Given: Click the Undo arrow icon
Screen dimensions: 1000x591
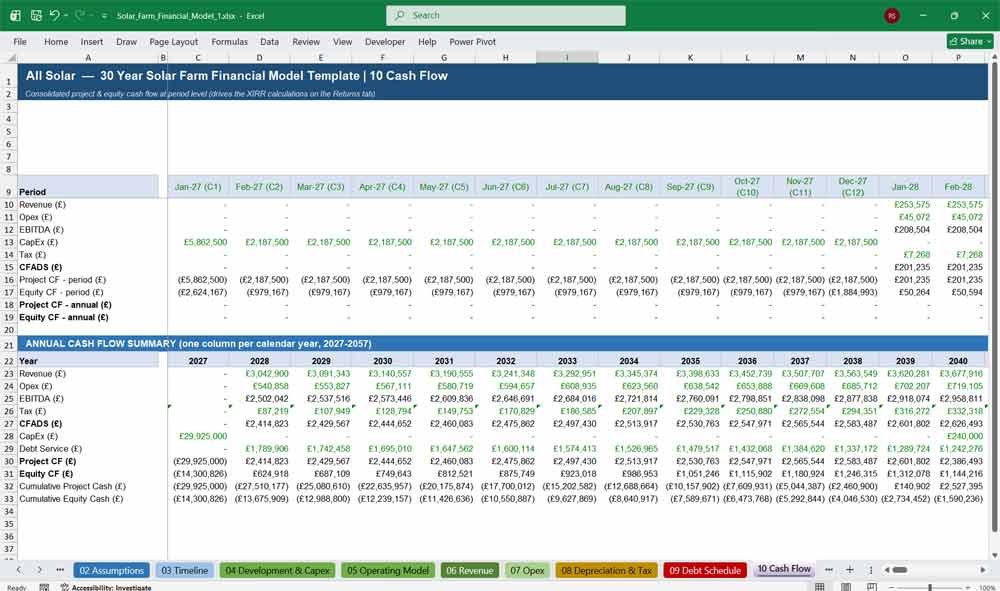Looking at the screenshot, I should point(54,15).
